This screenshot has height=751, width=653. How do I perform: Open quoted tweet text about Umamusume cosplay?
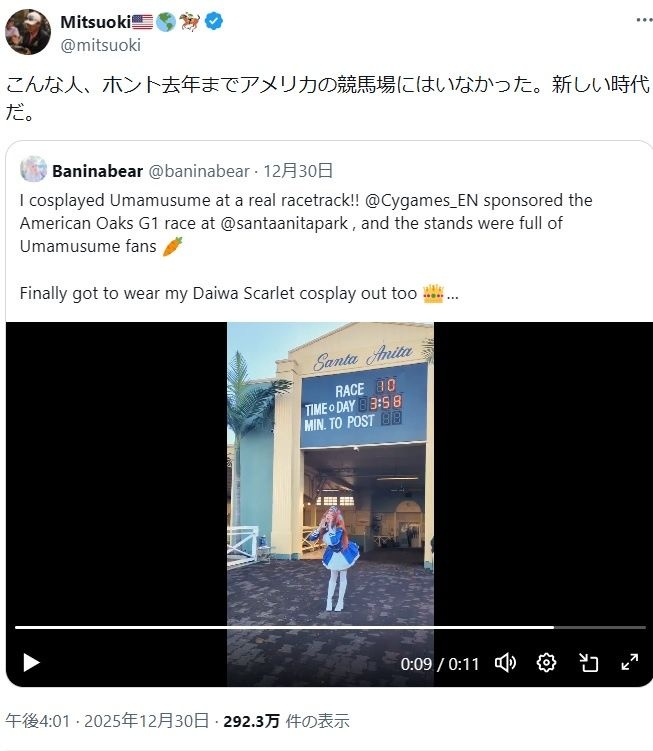pyautogui.click(x=306, y=246)
